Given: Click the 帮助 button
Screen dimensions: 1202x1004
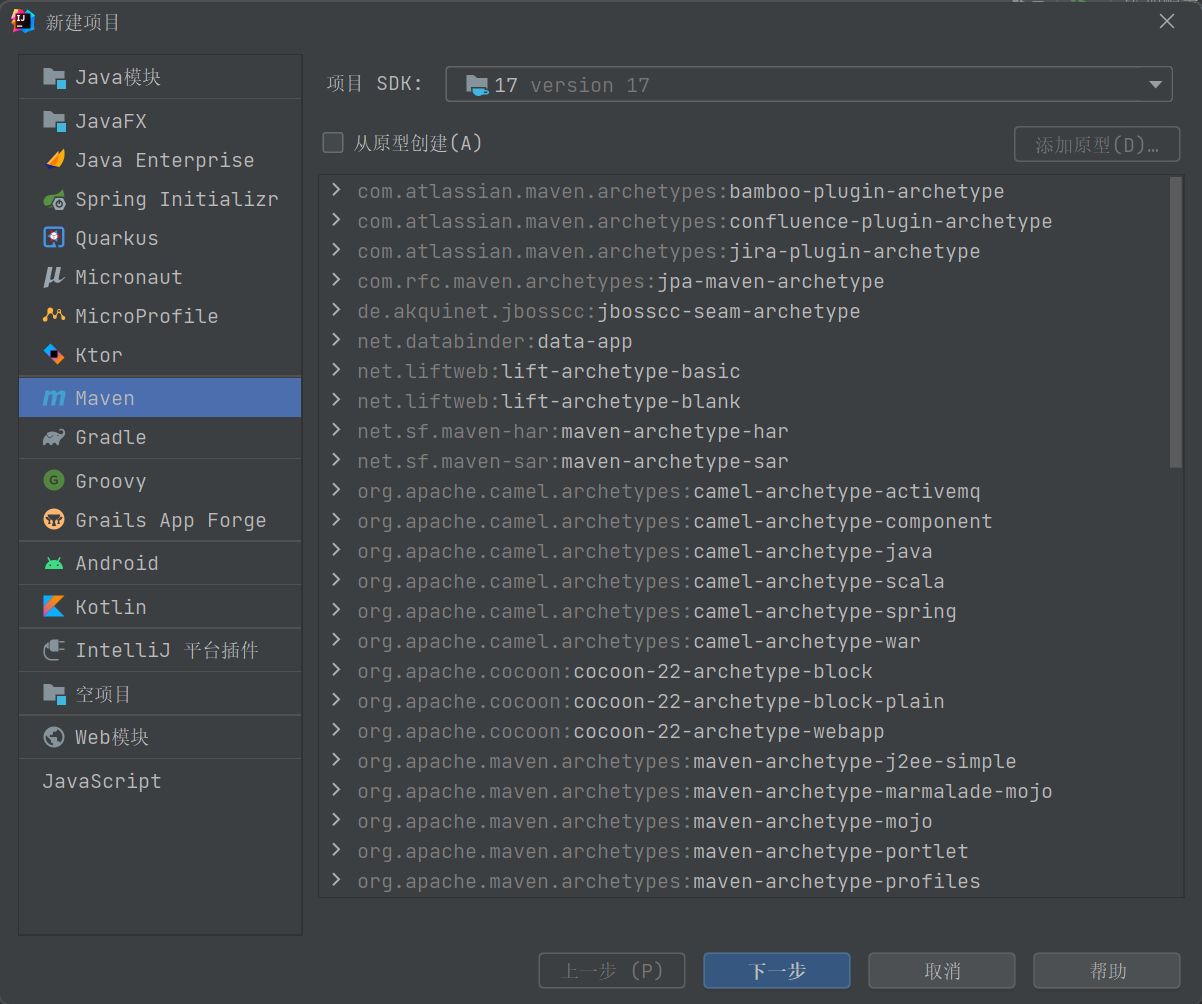Looking at the screenshot, I should [x=1107, y=971].
